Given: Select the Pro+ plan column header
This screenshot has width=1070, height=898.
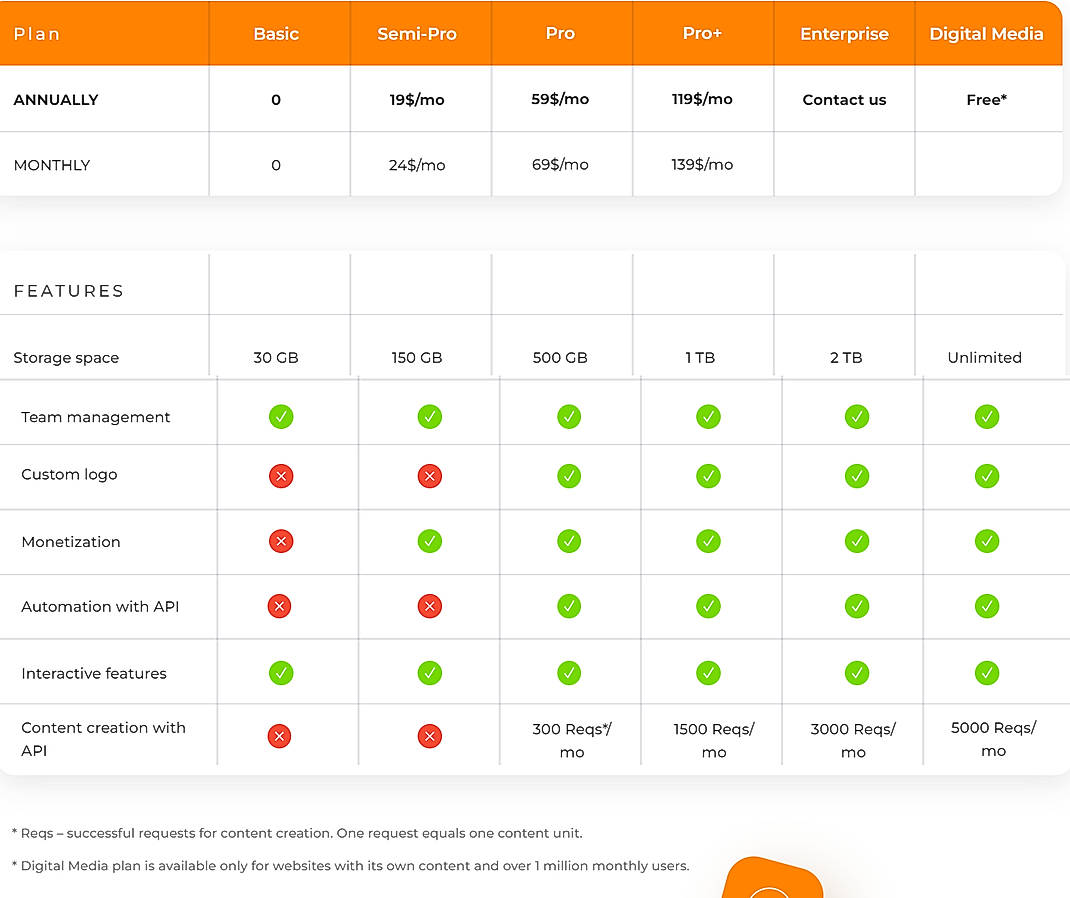Looking at the screenshot, I should 702,33.
